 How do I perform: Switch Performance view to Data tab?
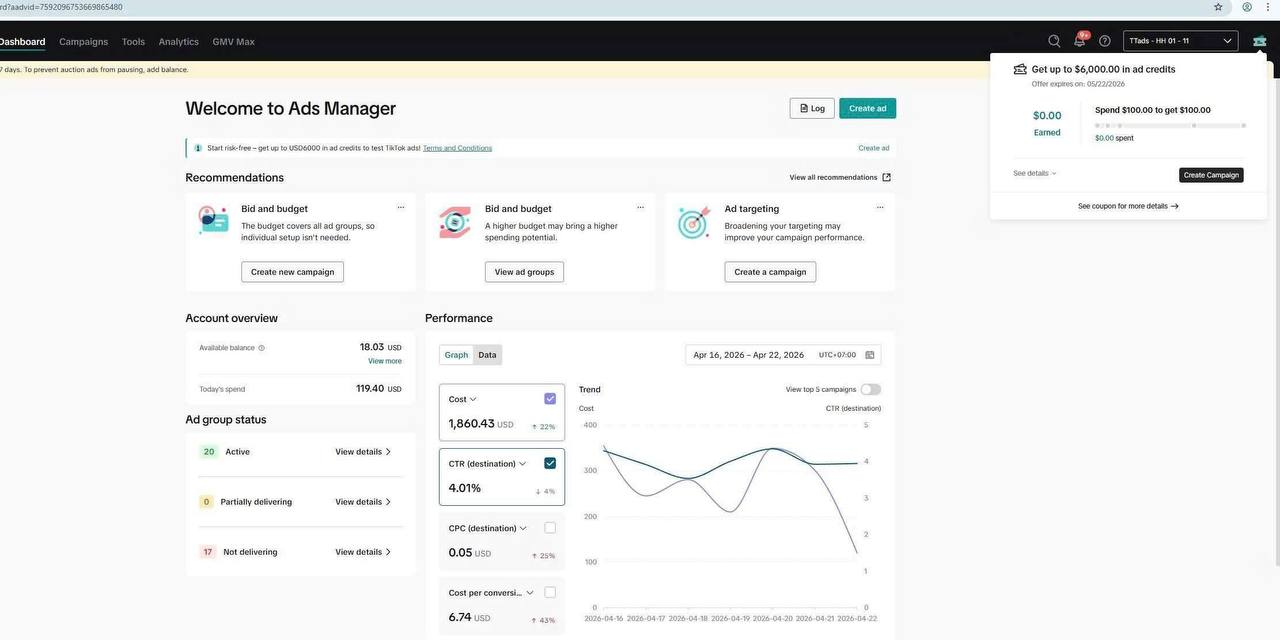(487, 355)
